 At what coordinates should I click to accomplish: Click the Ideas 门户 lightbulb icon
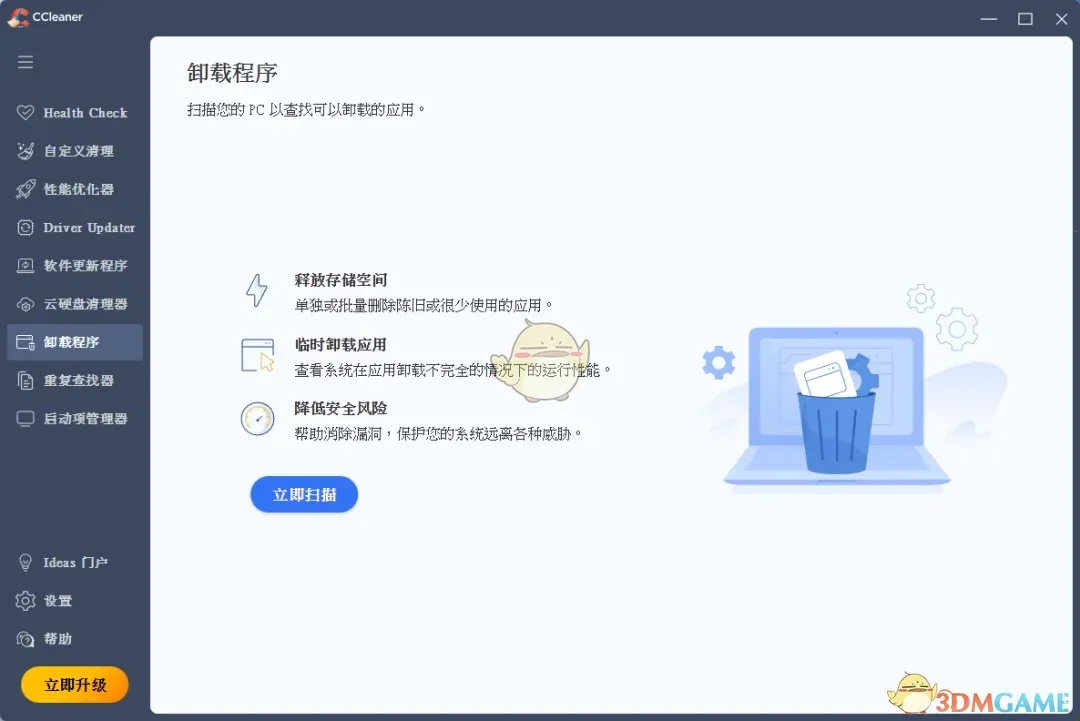point(25,562)
